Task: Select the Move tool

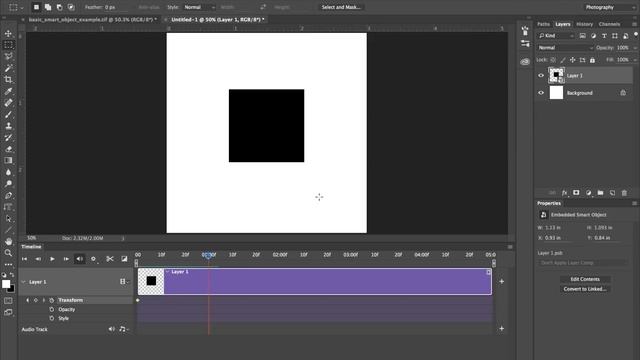Action: [8, 33]
